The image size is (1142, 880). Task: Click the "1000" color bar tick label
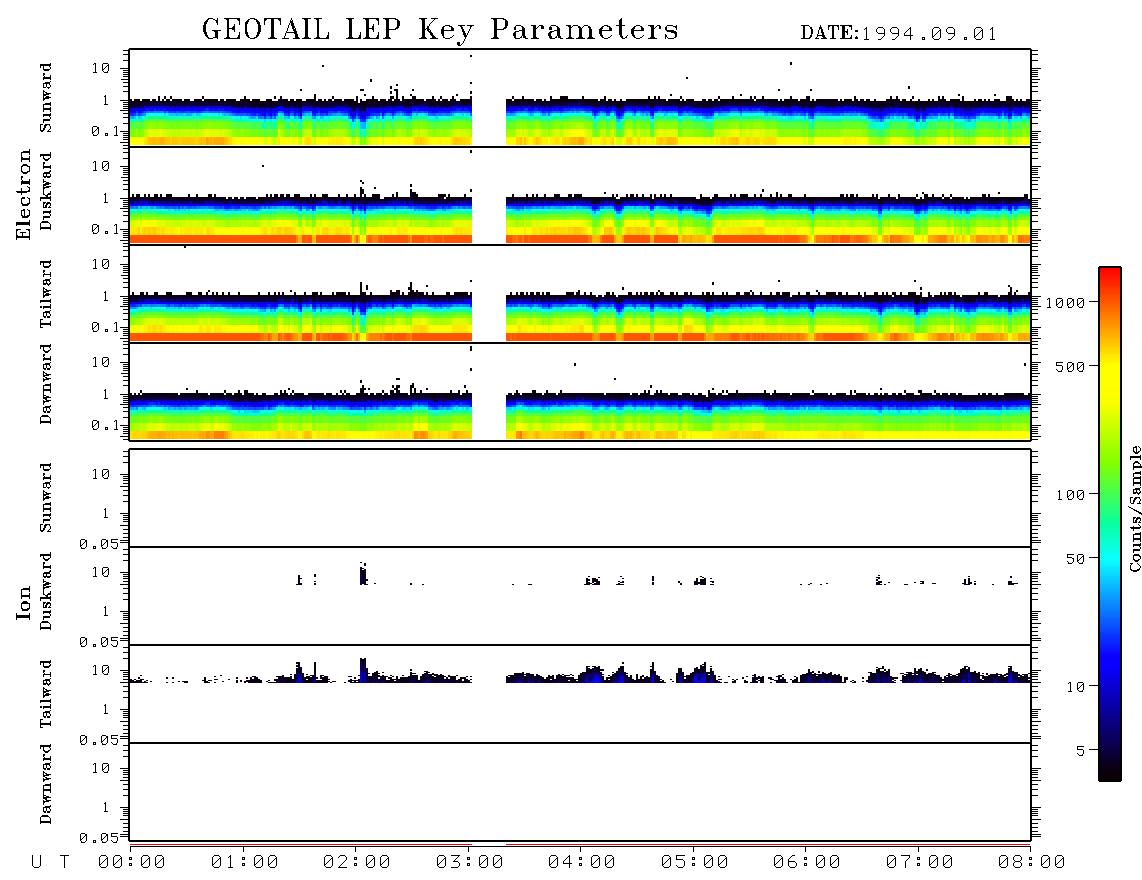[1065, 302]
